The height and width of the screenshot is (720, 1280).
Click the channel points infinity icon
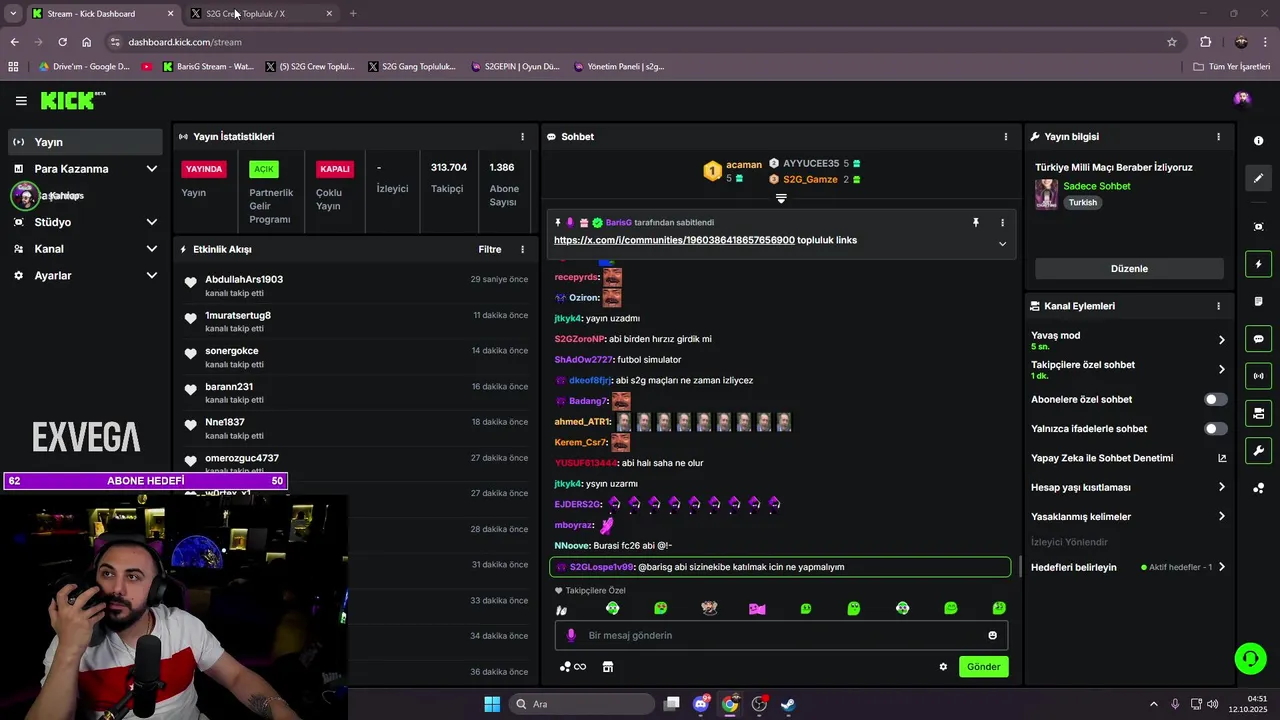(x=573, y=667)
